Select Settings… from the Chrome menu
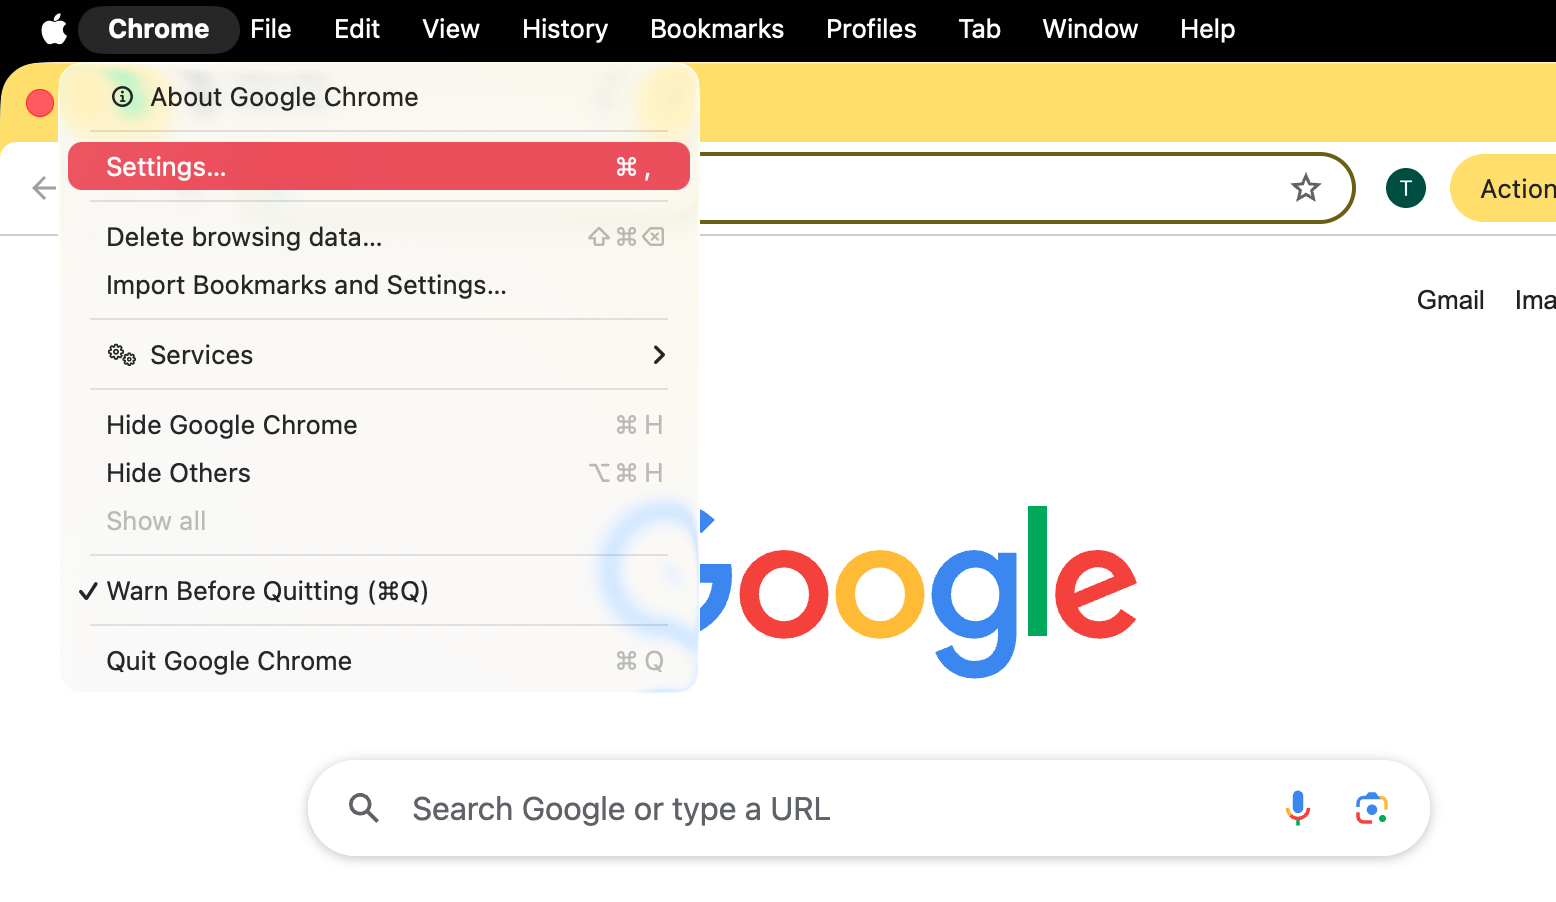 coord(166,166)
